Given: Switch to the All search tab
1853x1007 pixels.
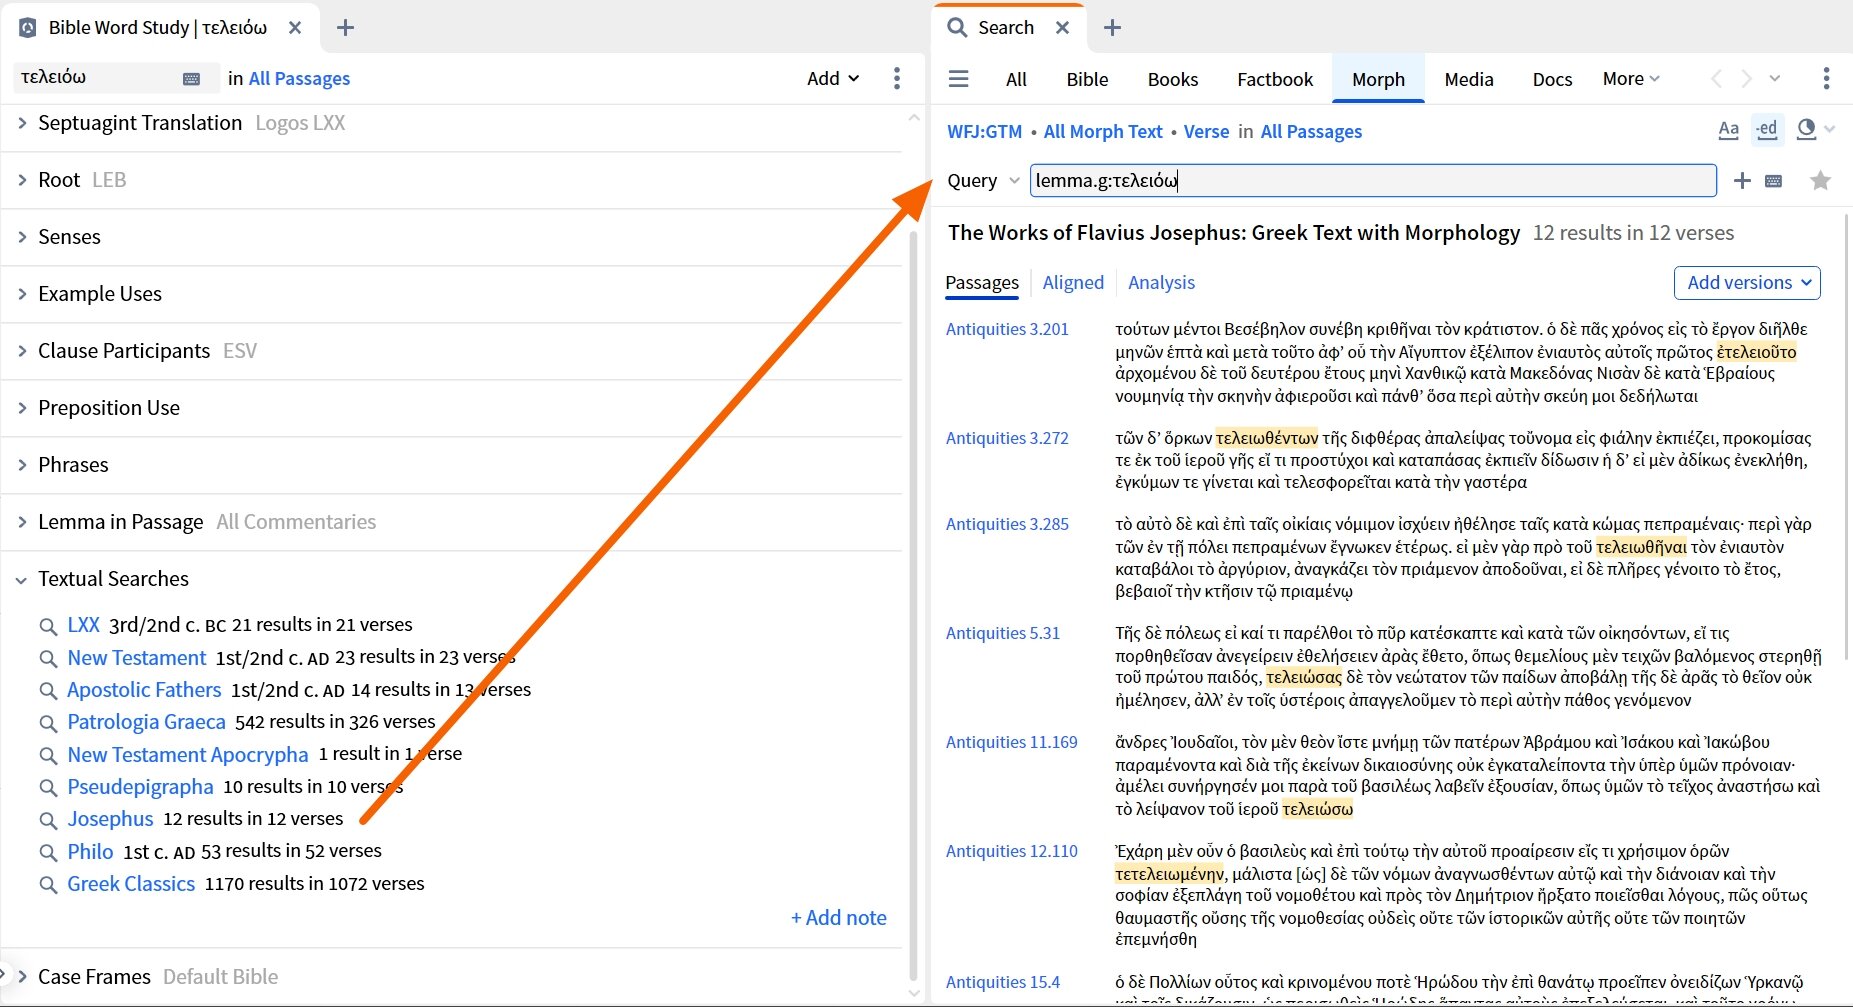Looking at the screenshot, I should click(x=1016, y=79).
